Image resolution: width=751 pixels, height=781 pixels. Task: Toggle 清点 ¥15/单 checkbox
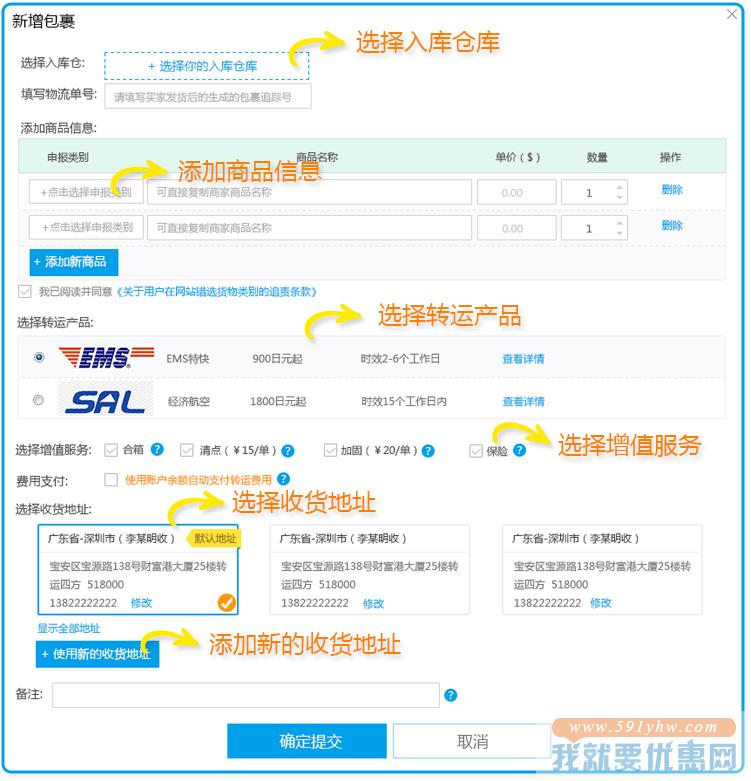tap(187, 450)
